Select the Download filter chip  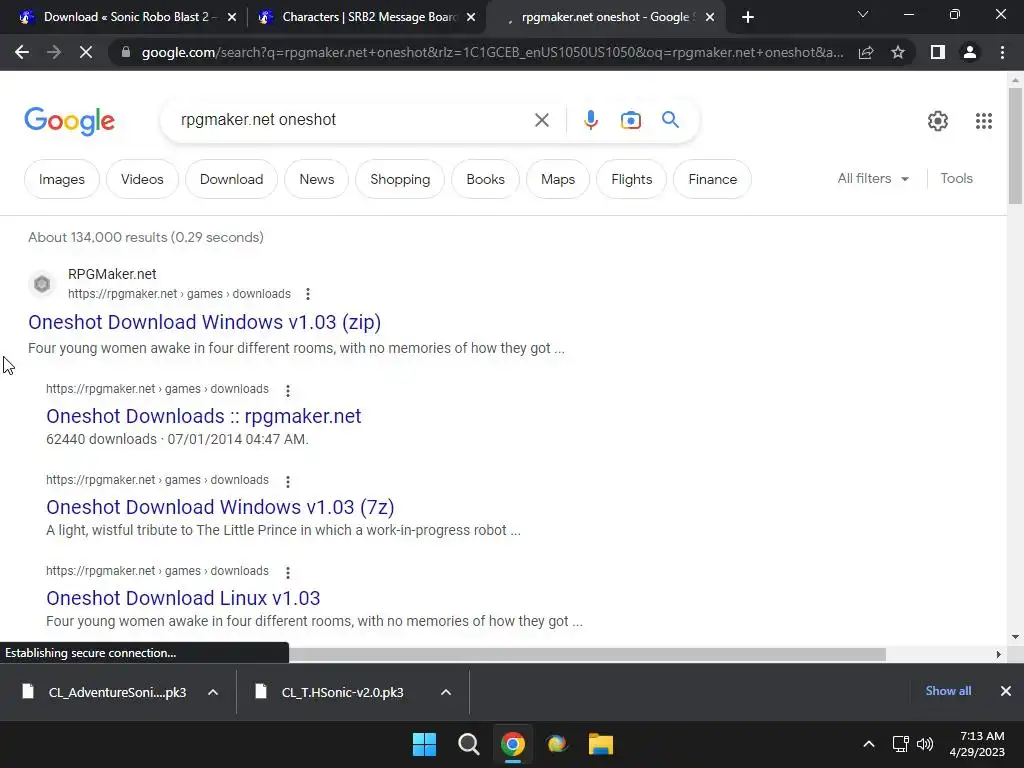(x=231, y=179)
